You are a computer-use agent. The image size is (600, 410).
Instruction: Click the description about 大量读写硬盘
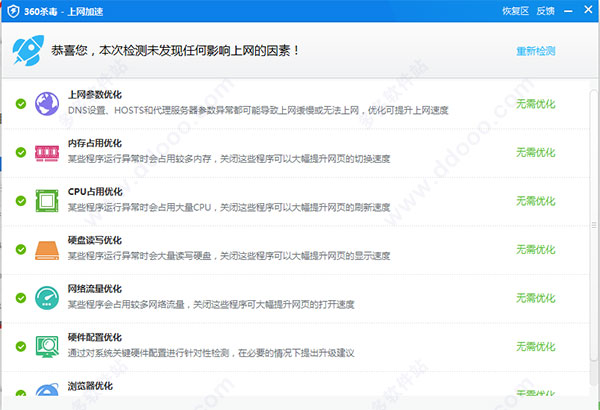229,256
